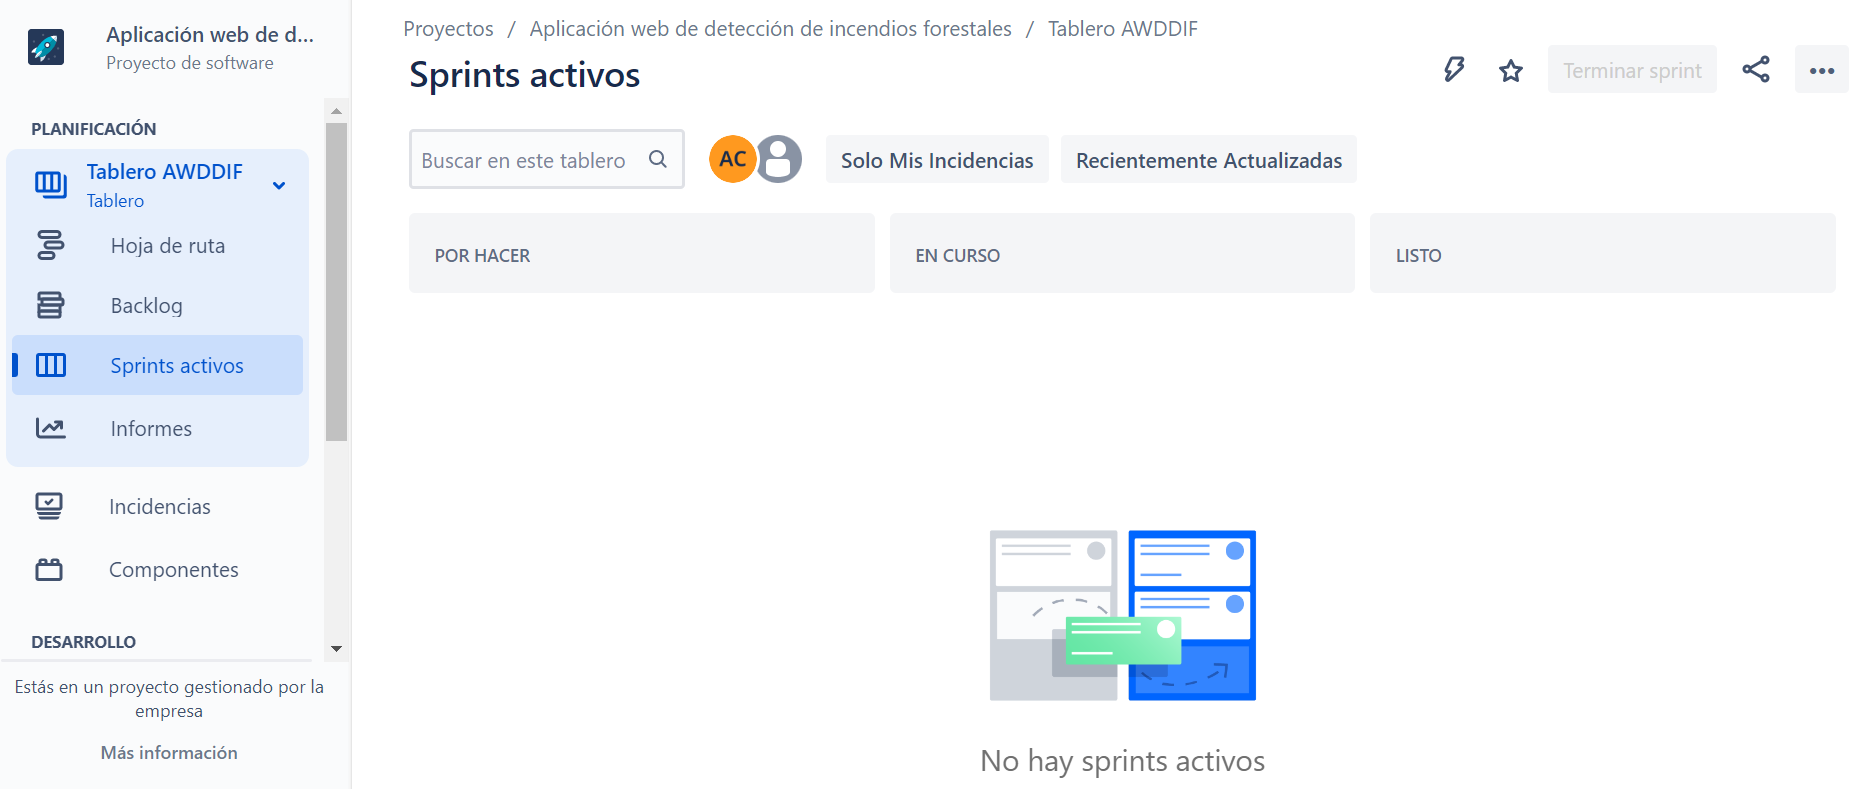1873x789 pixels.
Task: Expand the Tablero AWDDIF board switcher chevron
Action: (279, 185)
